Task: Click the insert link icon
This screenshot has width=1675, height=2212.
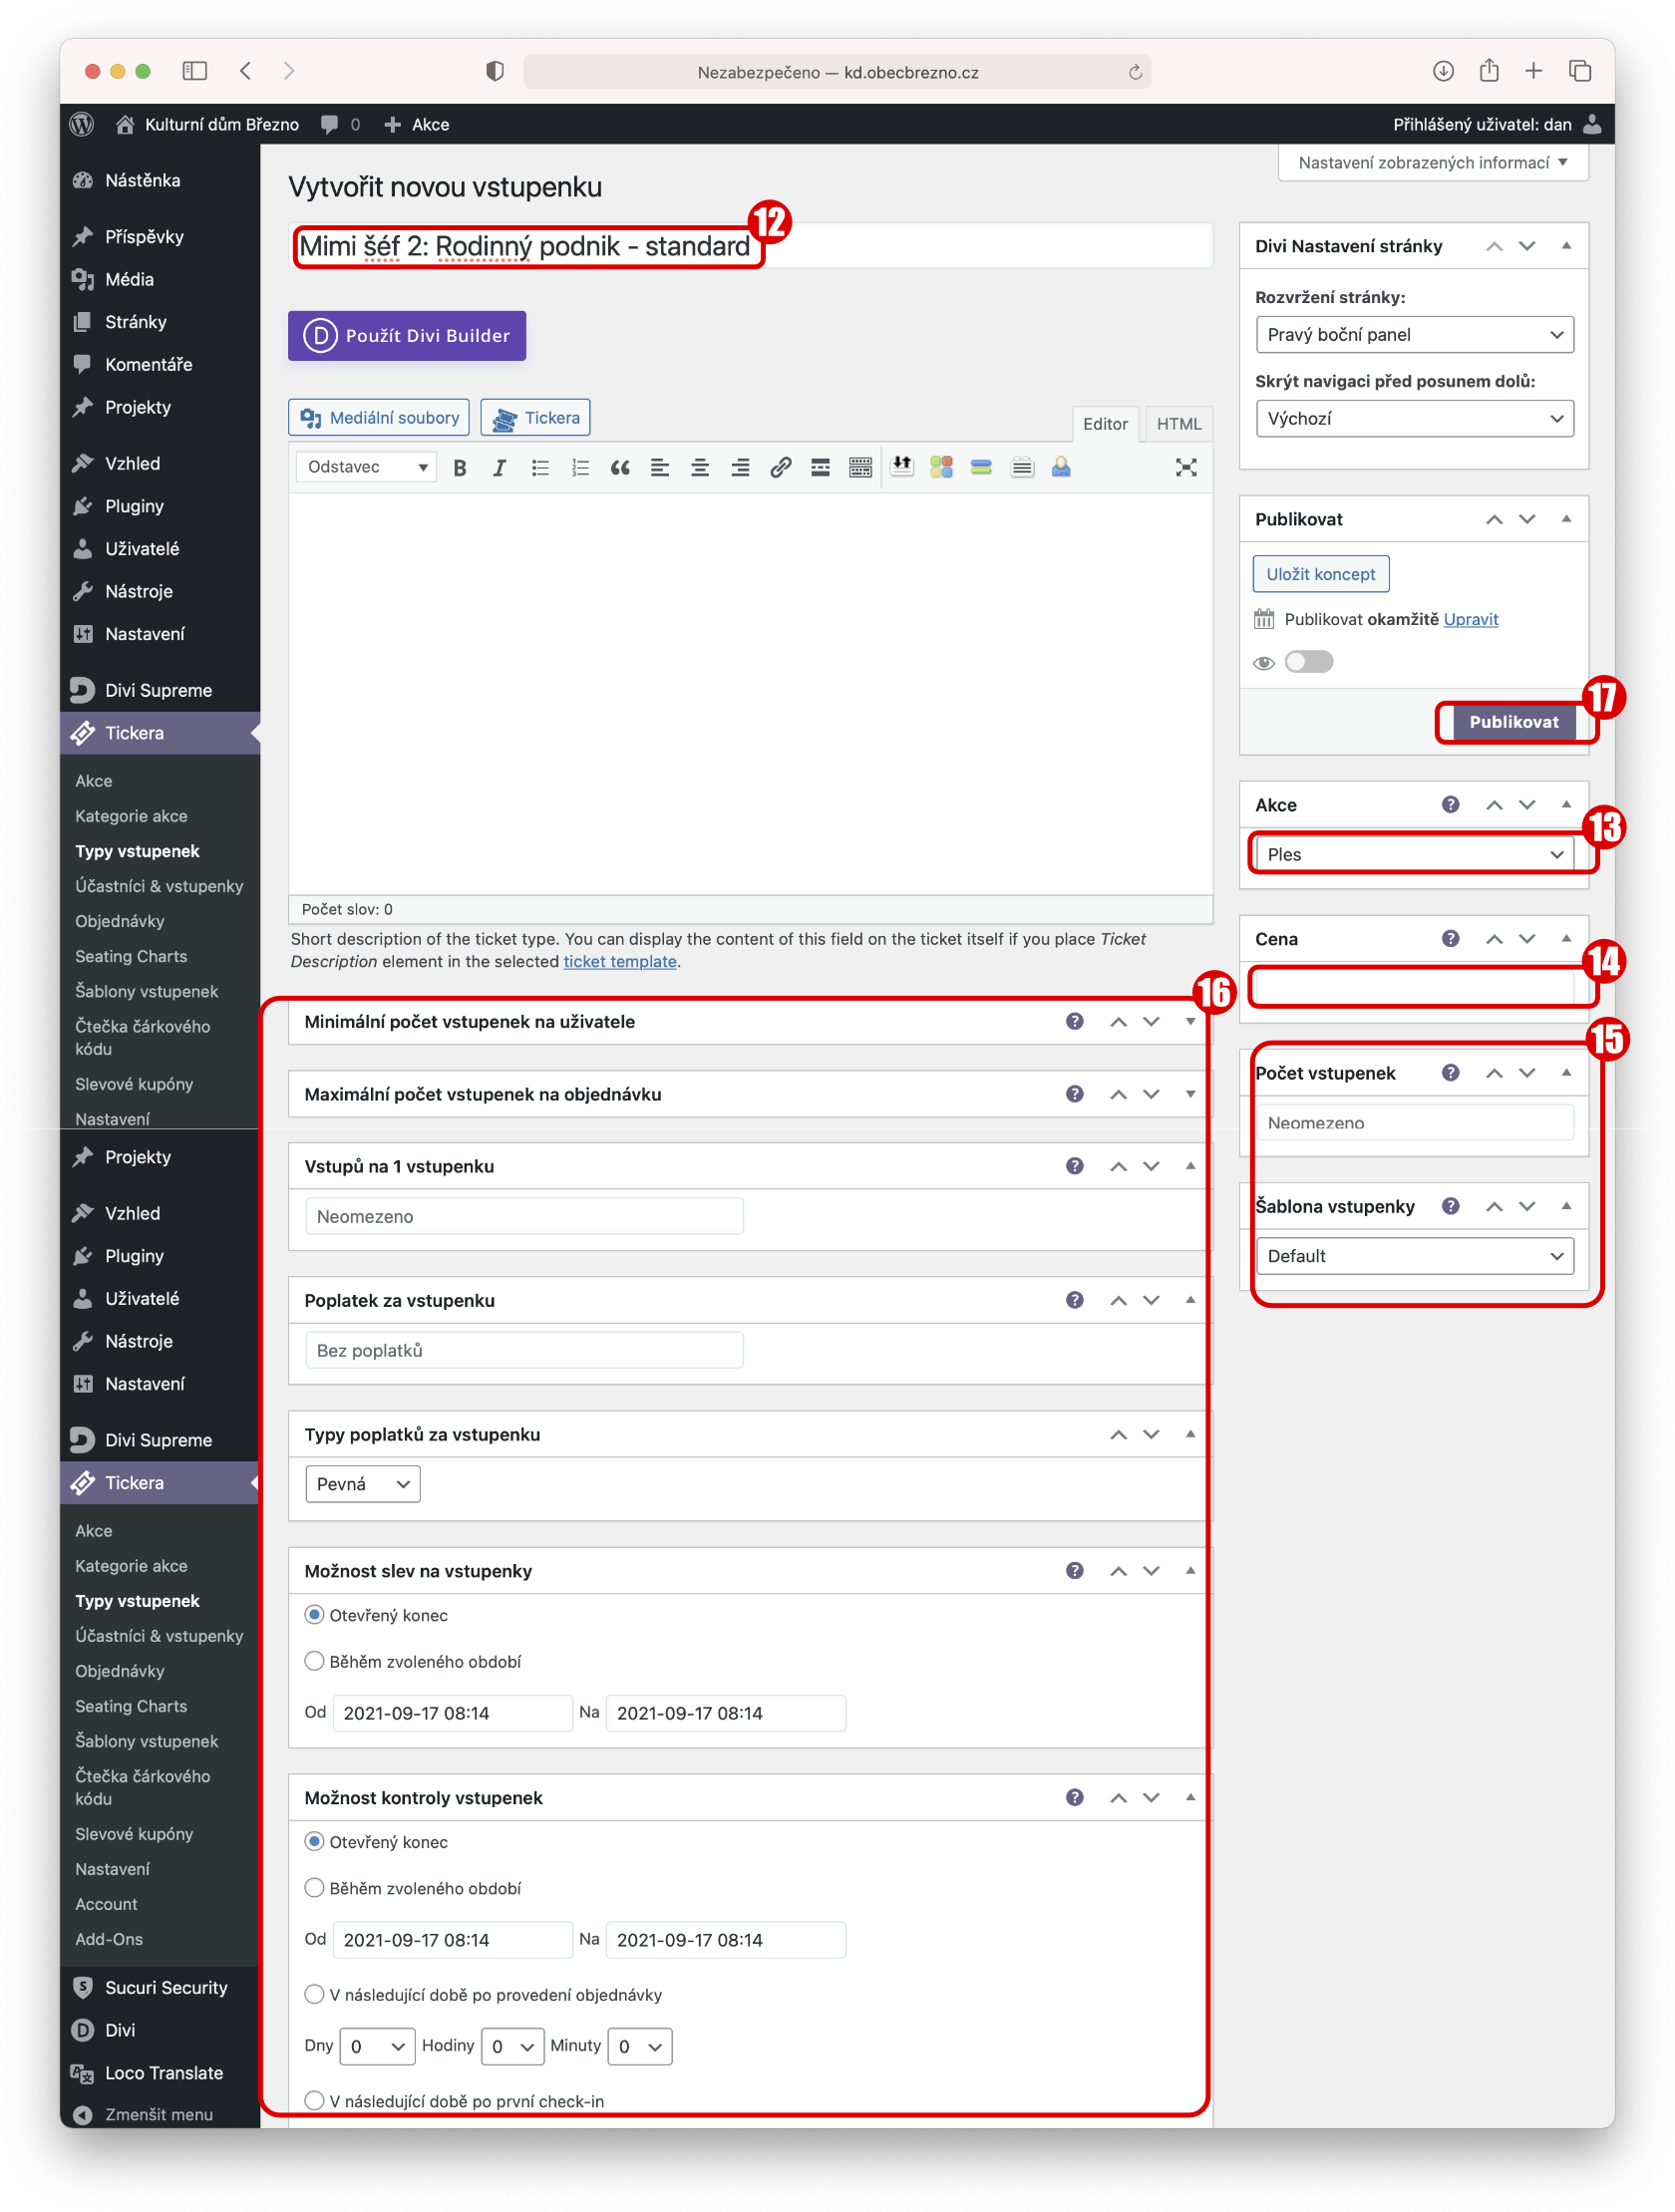Action: click(x=780, y=468)
